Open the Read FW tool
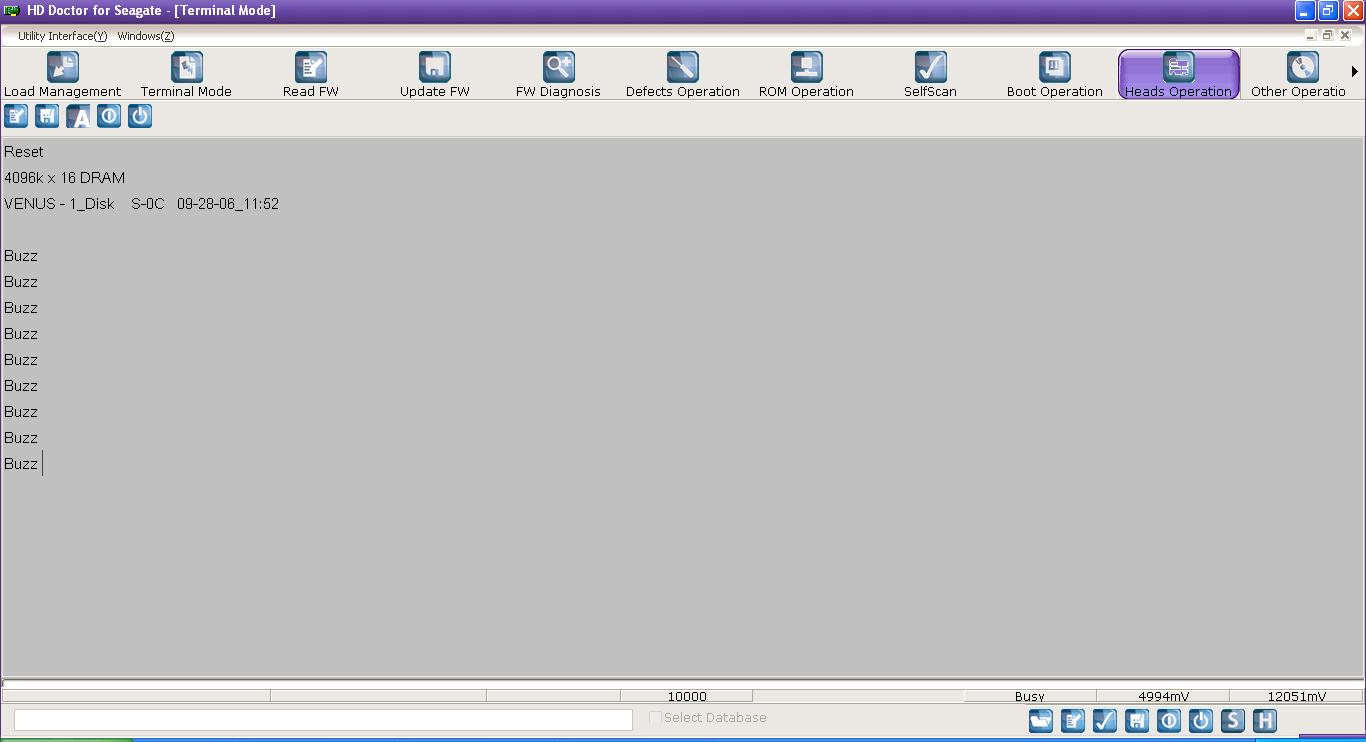Viewport: 1366px width, 742px height. (310, 75)
